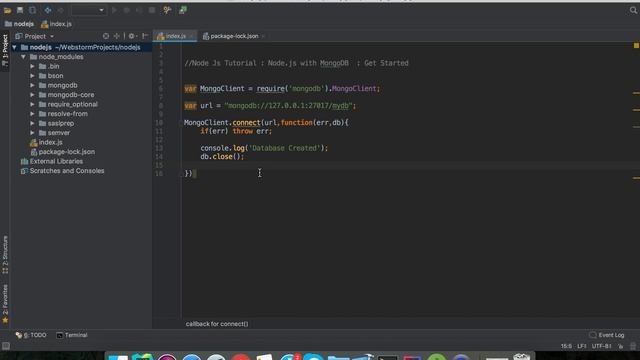Click the tool windows toggle icon at bottom-left corner

click(6, 346)
